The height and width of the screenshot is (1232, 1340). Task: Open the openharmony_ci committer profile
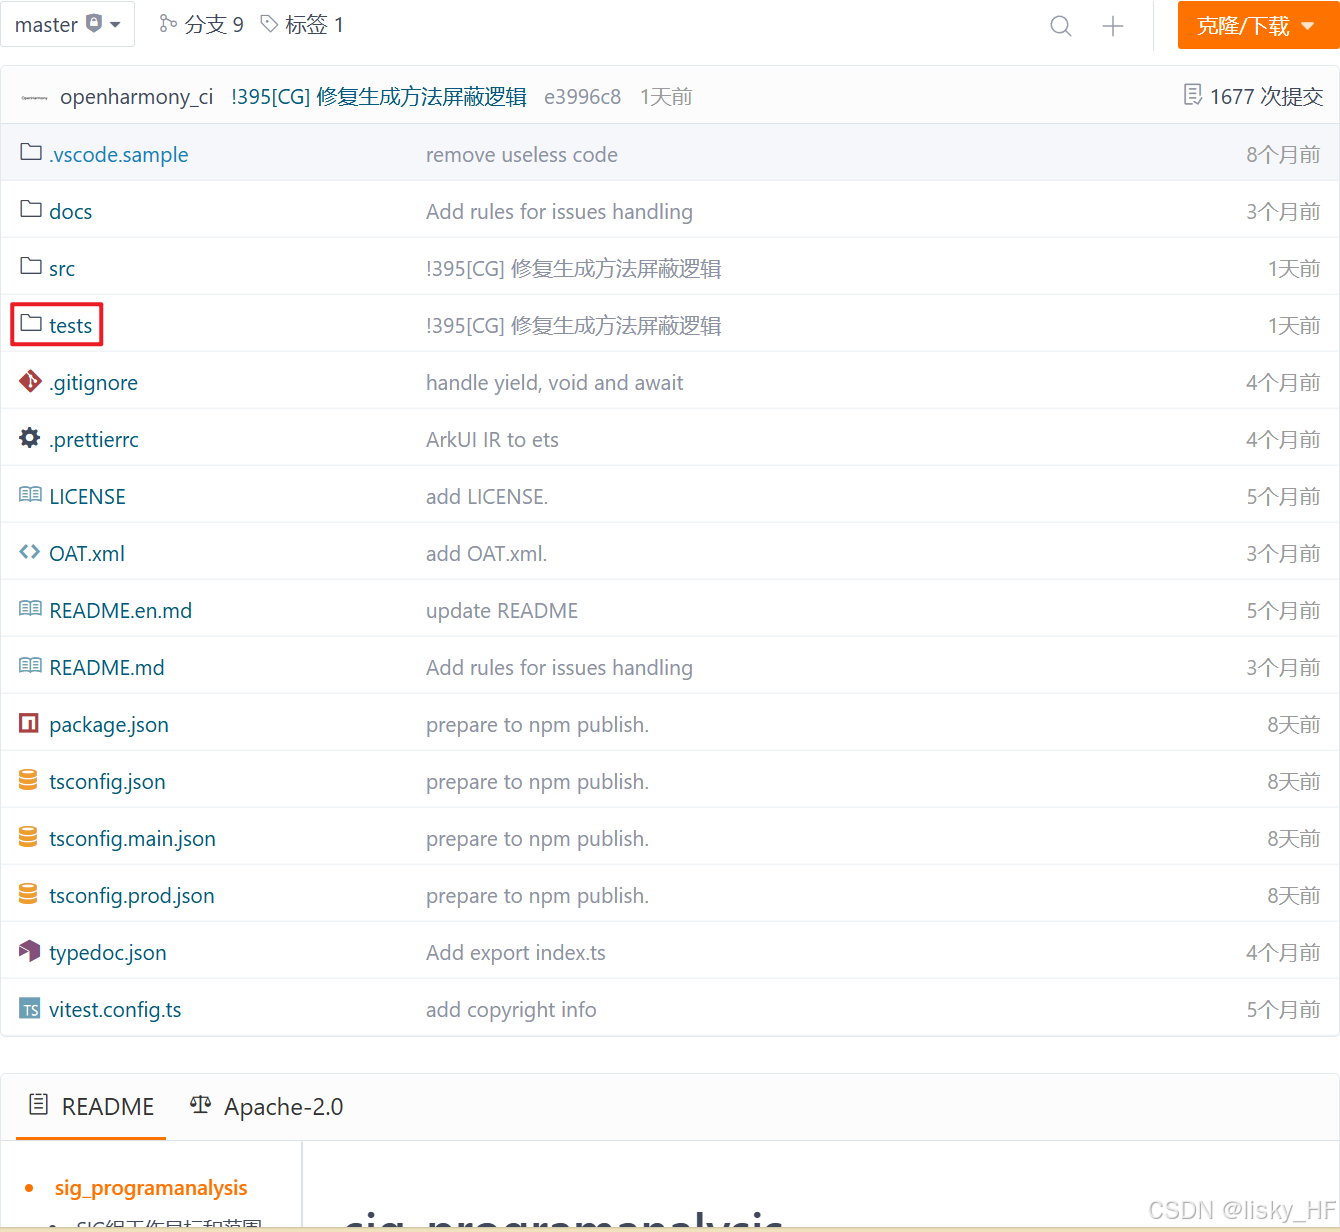click(x=136, y=96)
